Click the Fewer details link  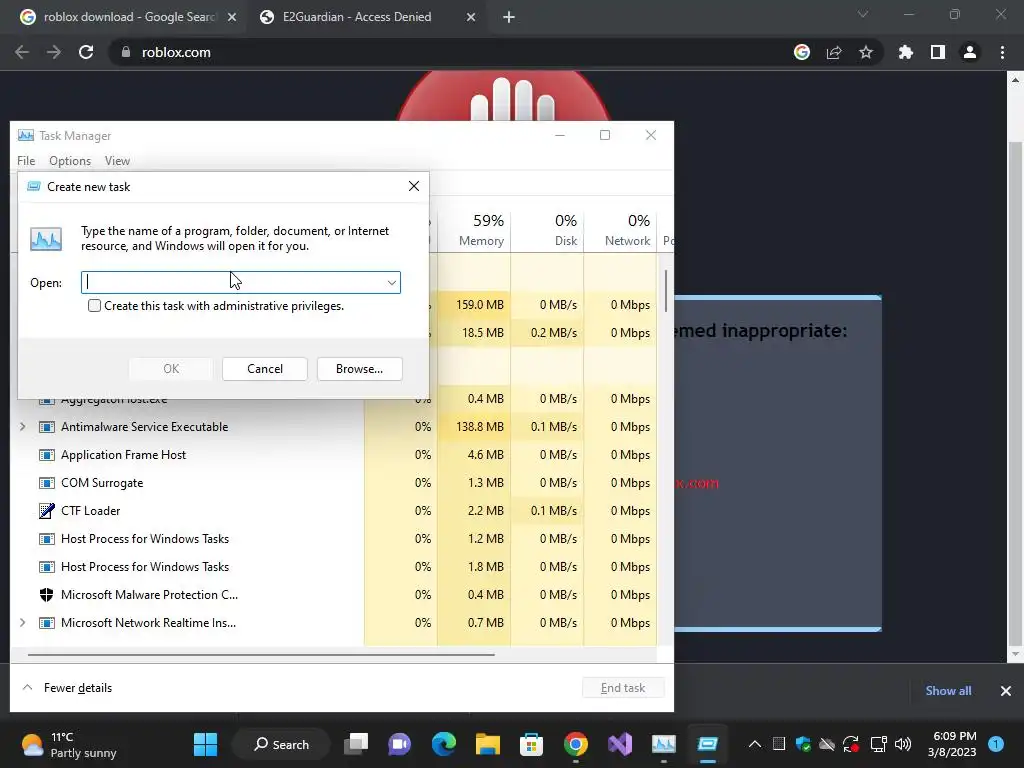[x=78, y=688]
